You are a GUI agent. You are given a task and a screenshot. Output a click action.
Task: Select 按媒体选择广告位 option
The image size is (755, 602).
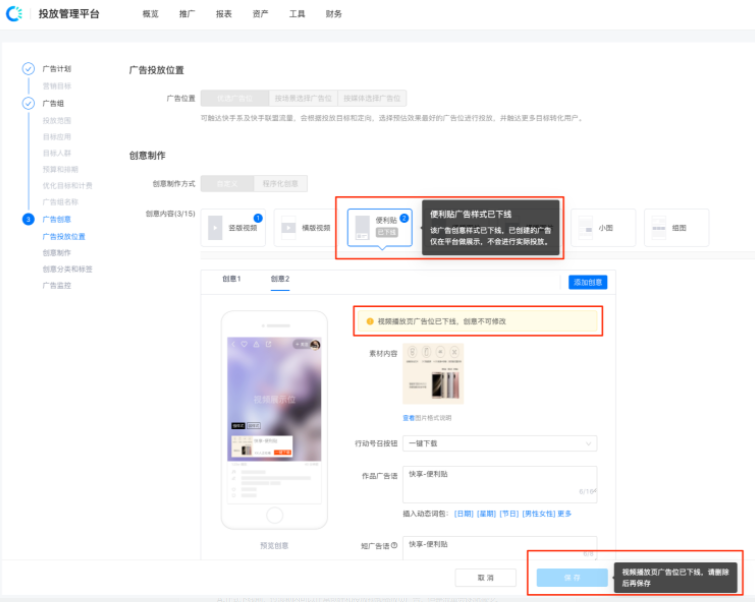click(372, 98)
